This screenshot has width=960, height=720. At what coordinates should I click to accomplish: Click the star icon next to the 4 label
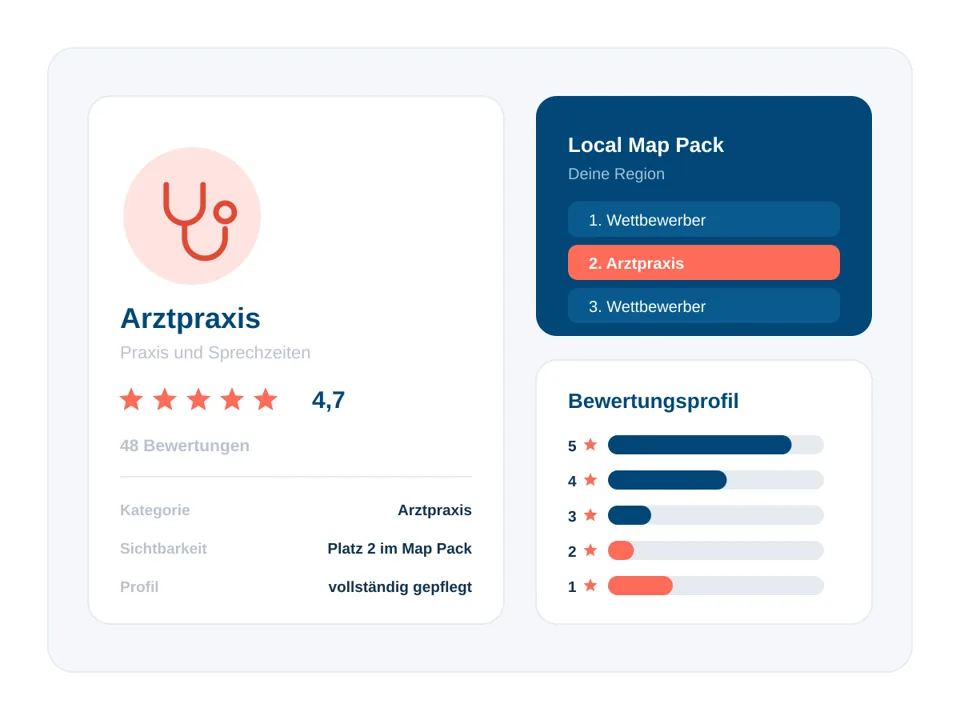pyautogui.click(x=590, y=480)
